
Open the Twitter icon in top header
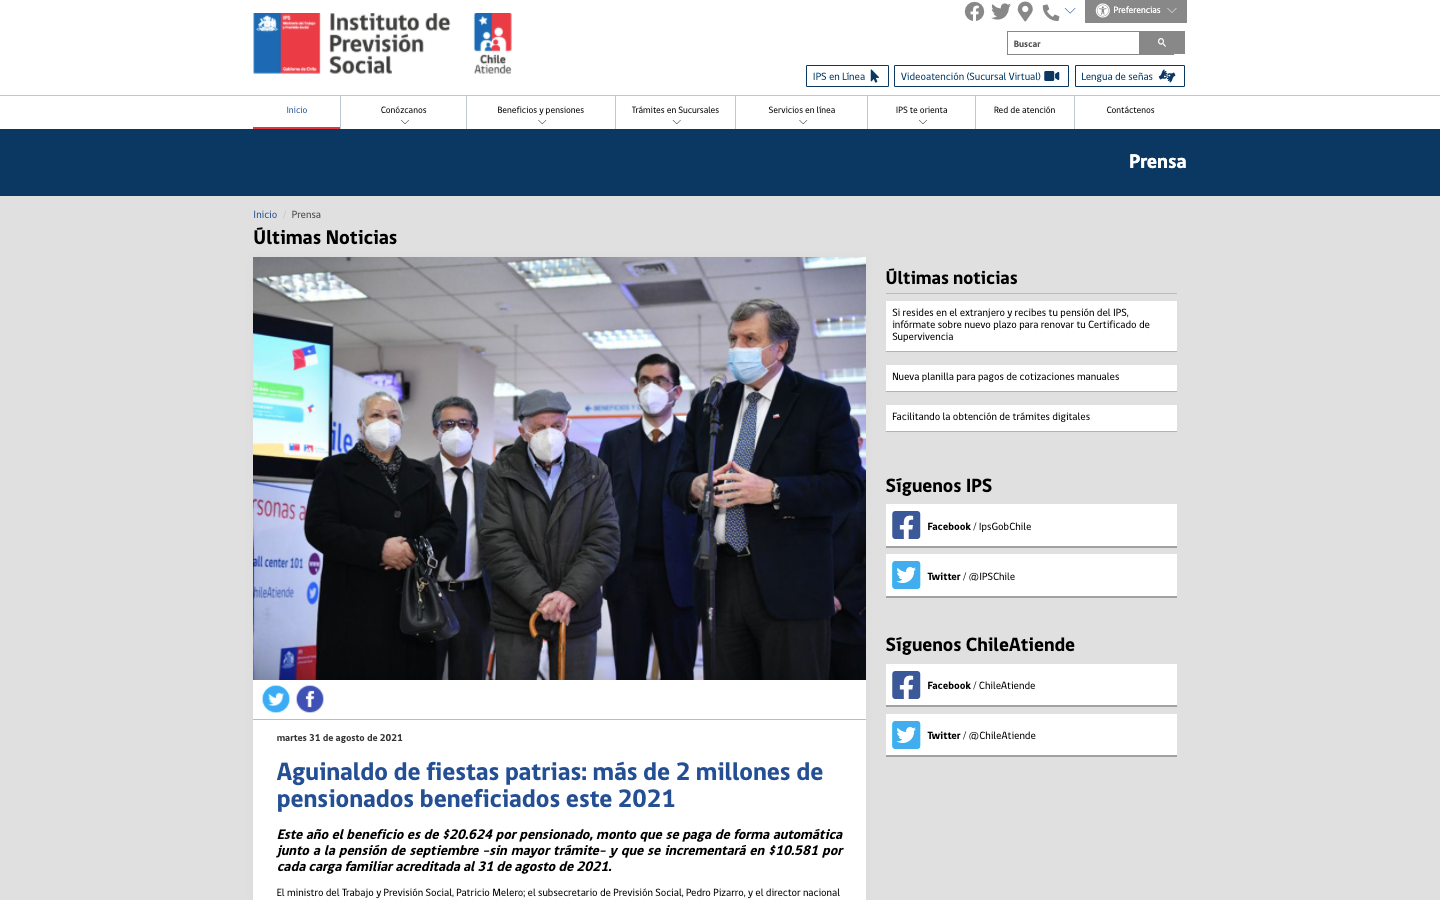pos(1000,11)
